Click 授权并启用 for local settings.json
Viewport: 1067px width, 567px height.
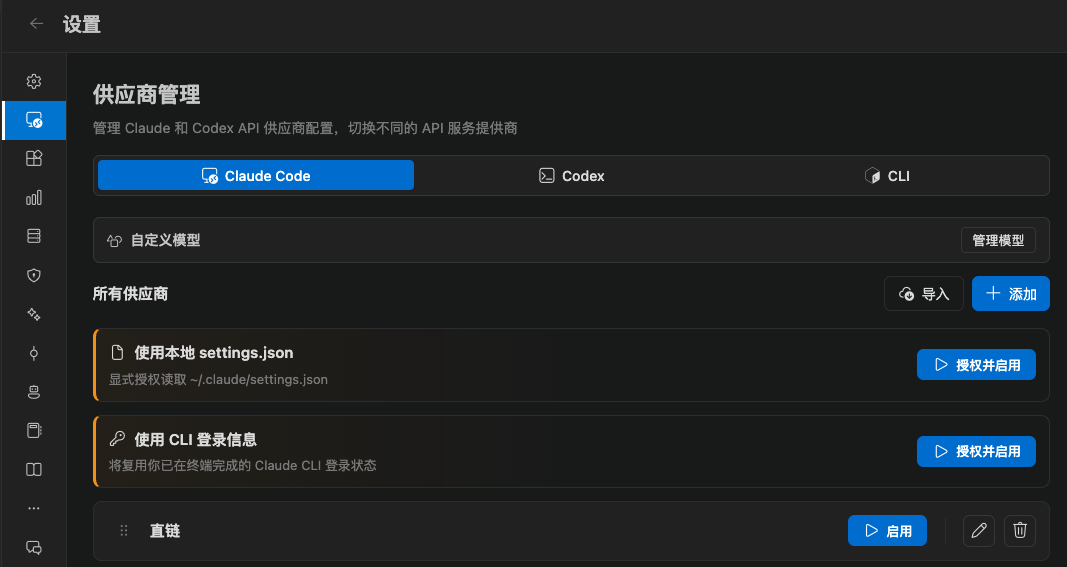tap(976, 365)
